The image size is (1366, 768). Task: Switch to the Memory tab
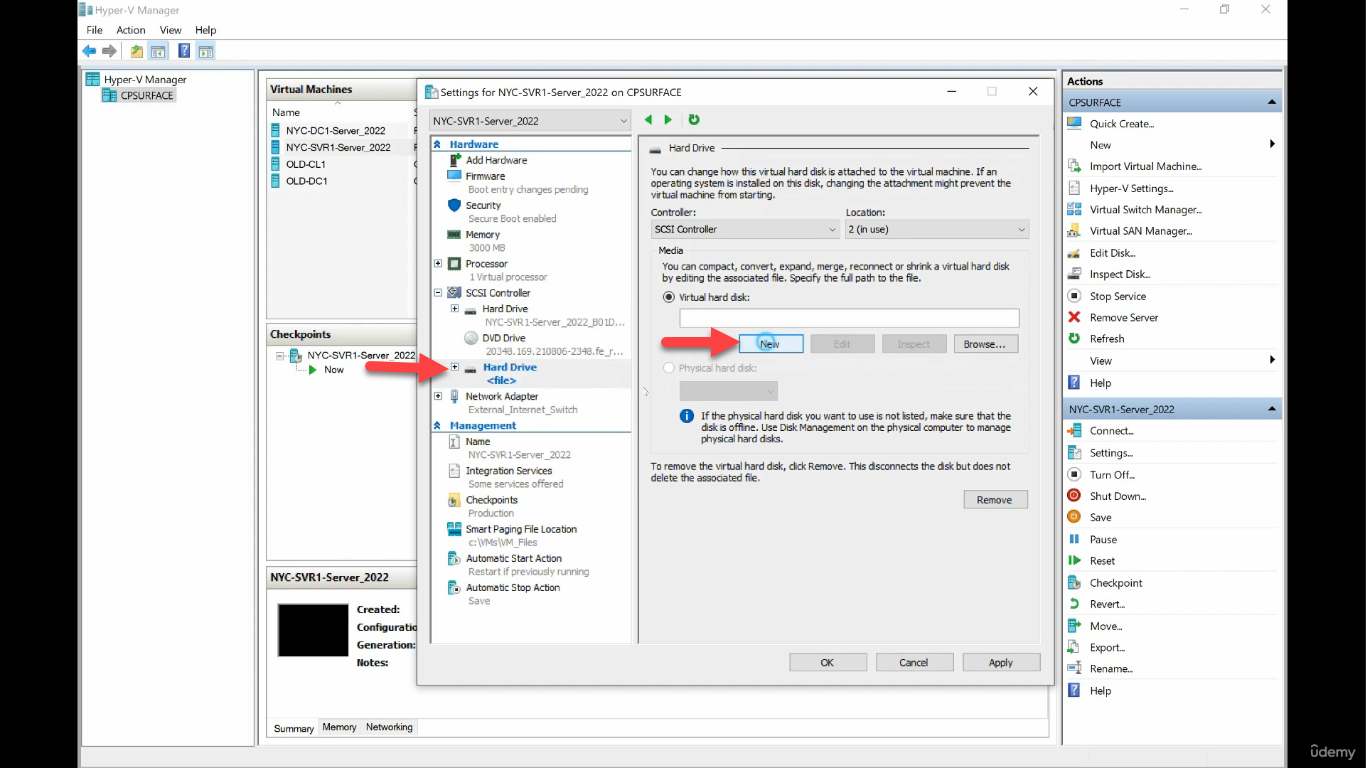[339, 727]
